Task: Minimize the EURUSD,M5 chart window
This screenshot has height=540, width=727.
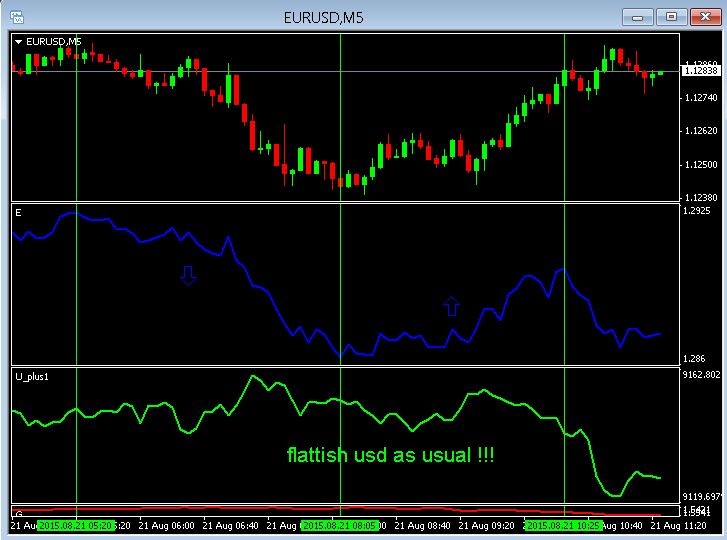Action: click(638, 18)
